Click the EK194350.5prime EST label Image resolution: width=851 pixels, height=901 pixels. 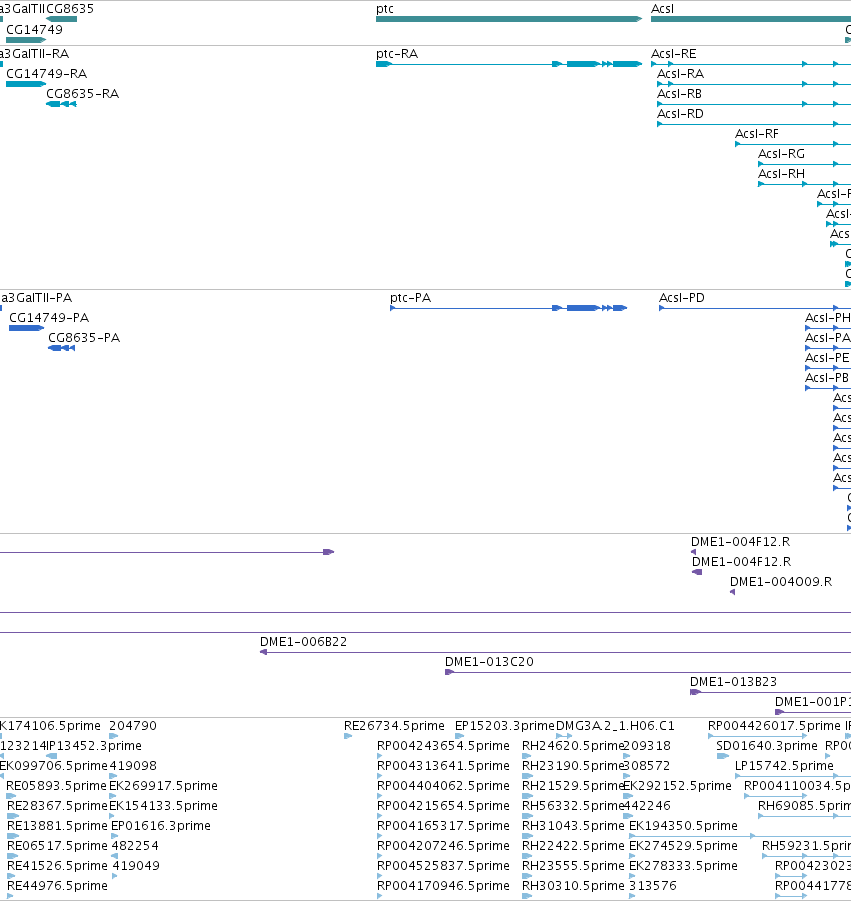pos(683,826)
